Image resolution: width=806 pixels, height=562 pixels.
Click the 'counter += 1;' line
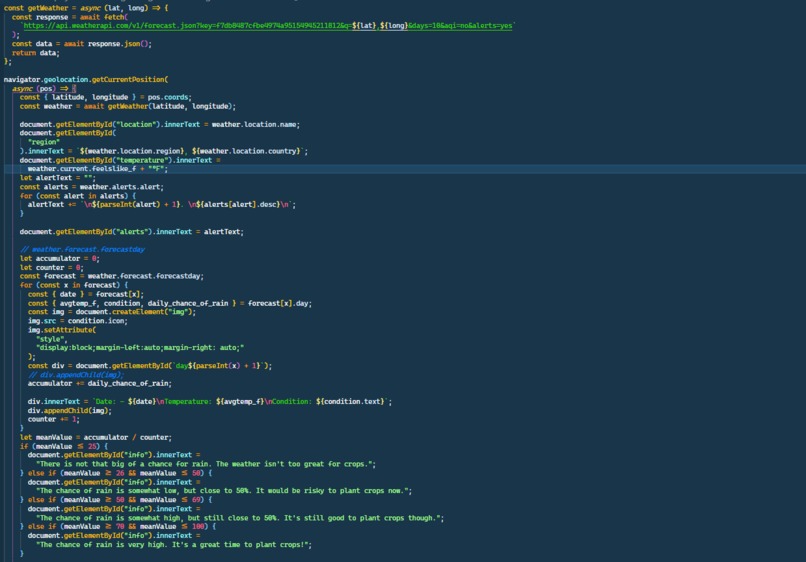tap(53, 420)
